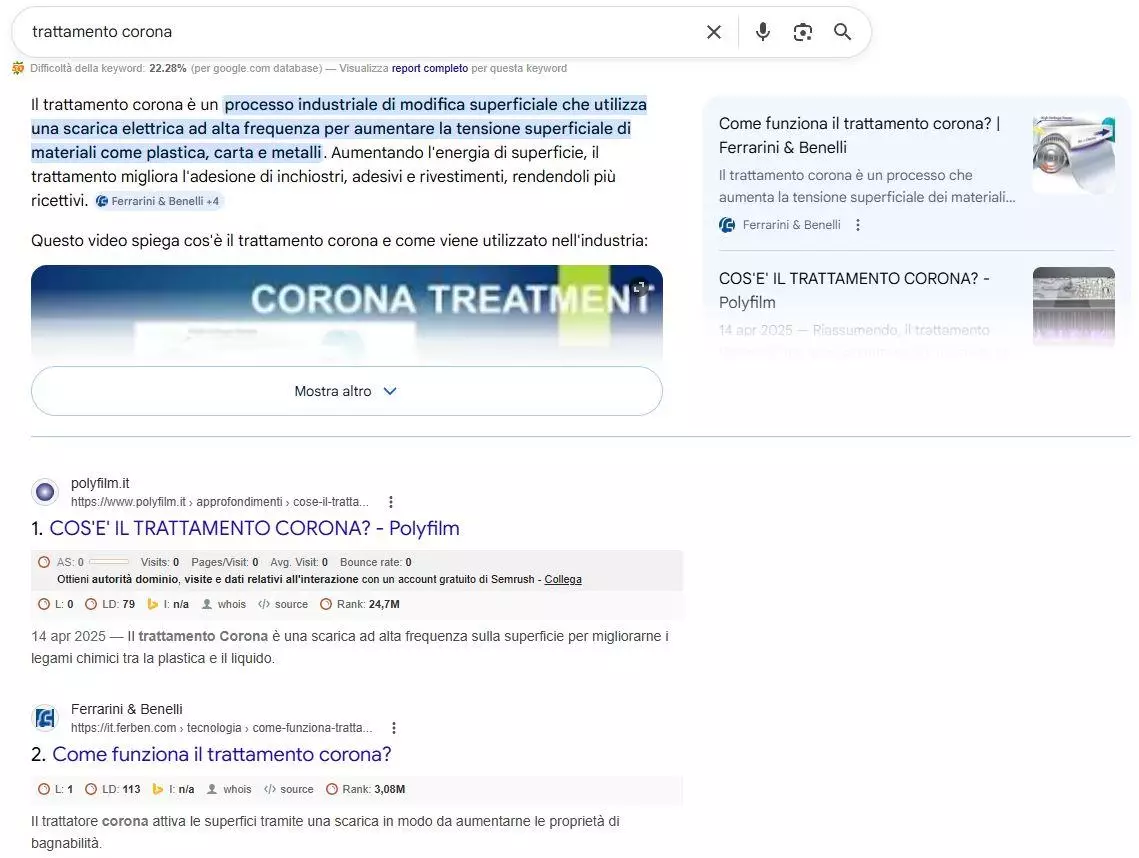1139x858 pixels.
Task: Start voice search with the microphone icon
Action: [763, 32]
